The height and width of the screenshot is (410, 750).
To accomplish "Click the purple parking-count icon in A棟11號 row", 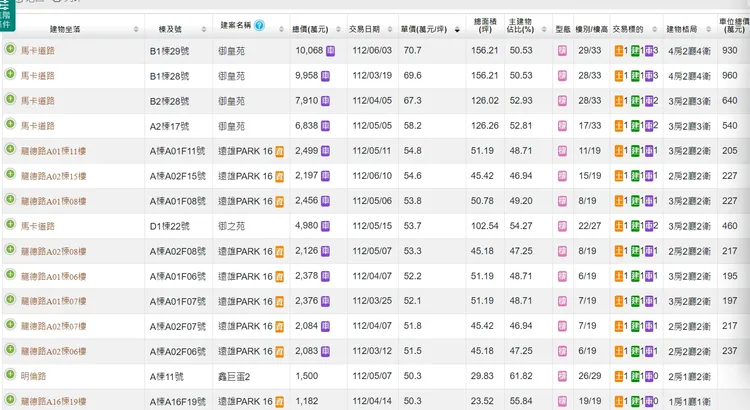I will click(649, 377).
